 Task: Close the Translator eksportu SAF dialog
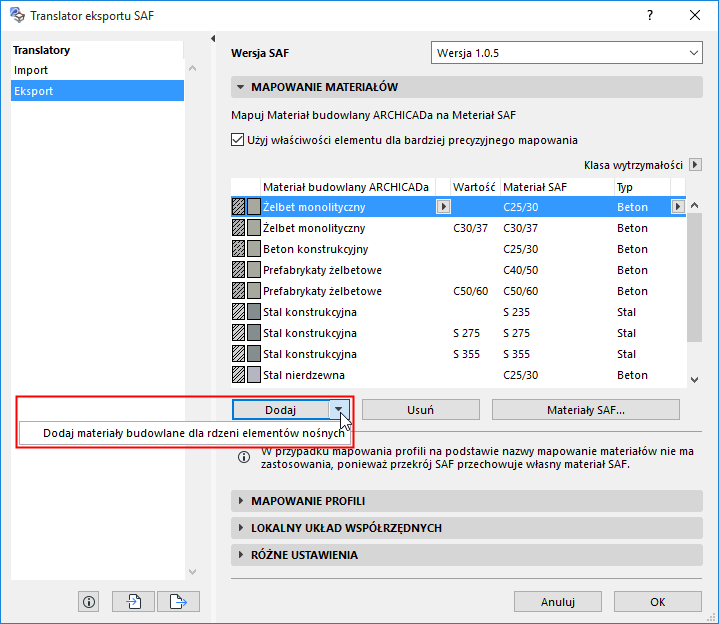click(x=695, y=15)
